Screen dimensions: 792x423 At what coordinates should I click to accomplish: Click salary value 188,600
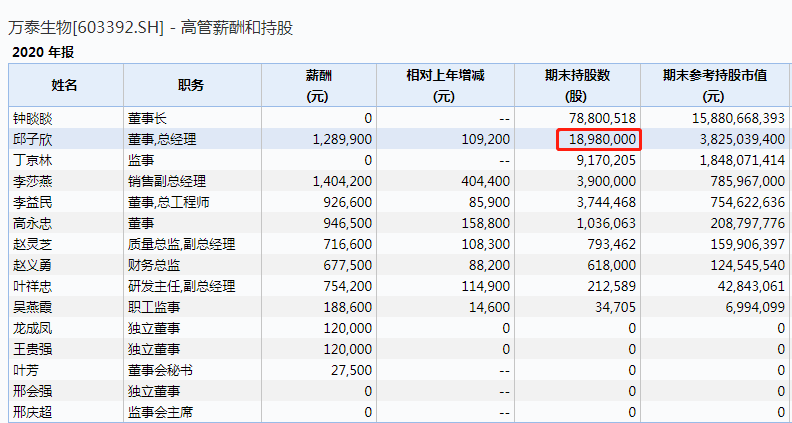(x=348, y=307)
